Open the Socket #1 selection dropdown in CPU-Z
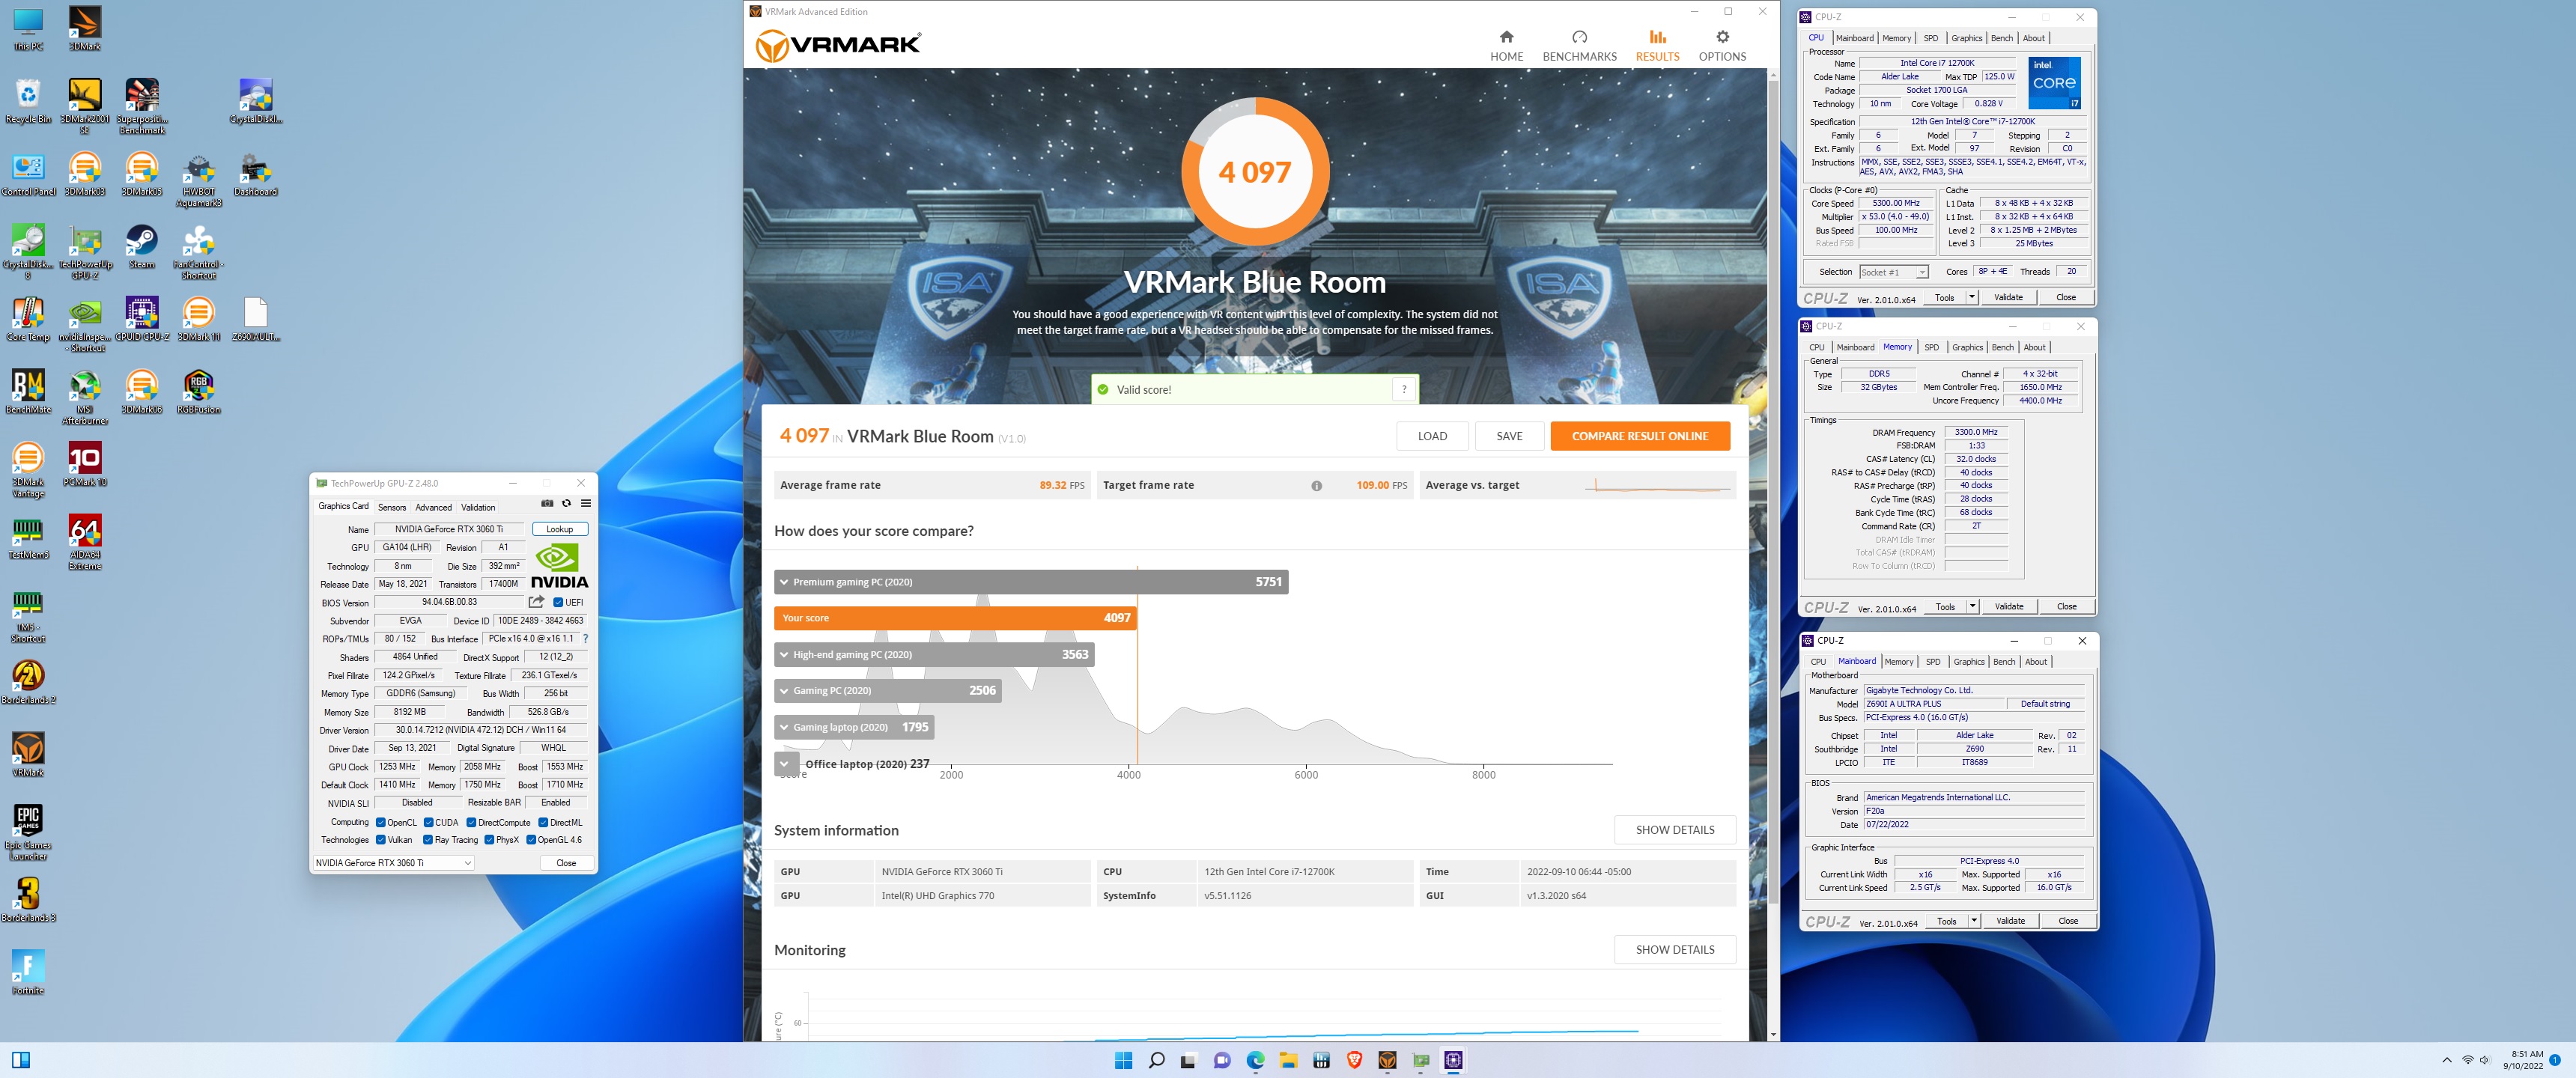Viewport: 2576px width, 1078px height. tap(1893, 272)
